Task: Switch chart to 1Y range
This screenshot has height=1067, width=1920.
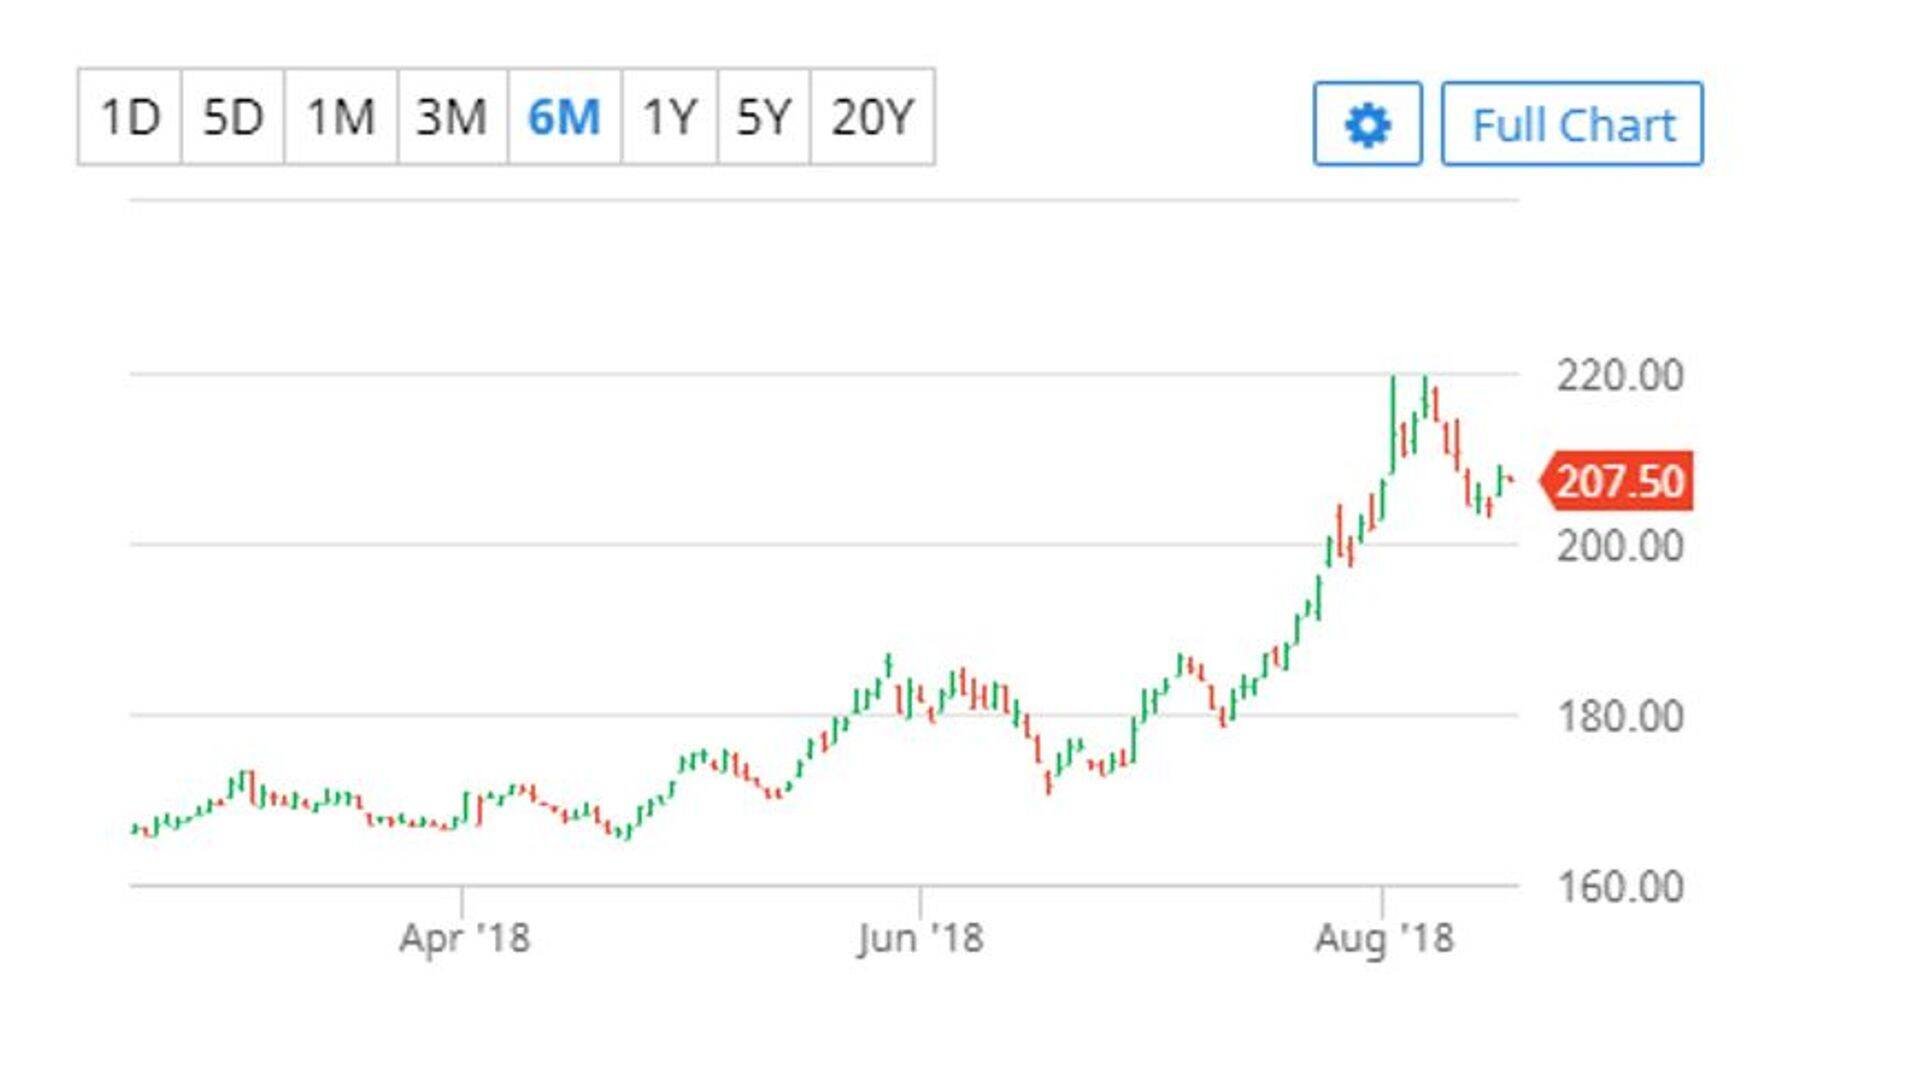Action: [x=669, y=117]
